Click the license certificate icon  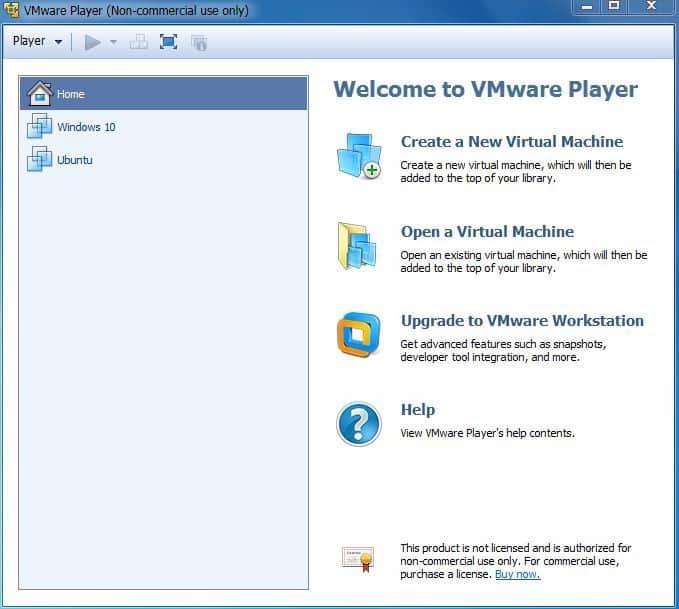(x=358, y=559)
